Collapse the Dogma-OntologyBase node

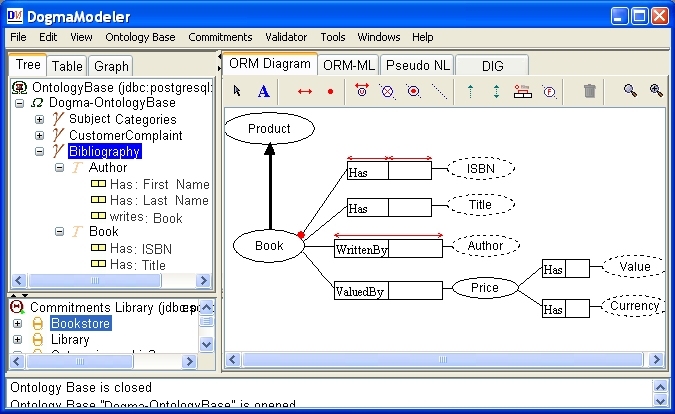click(x=19, y=103)
